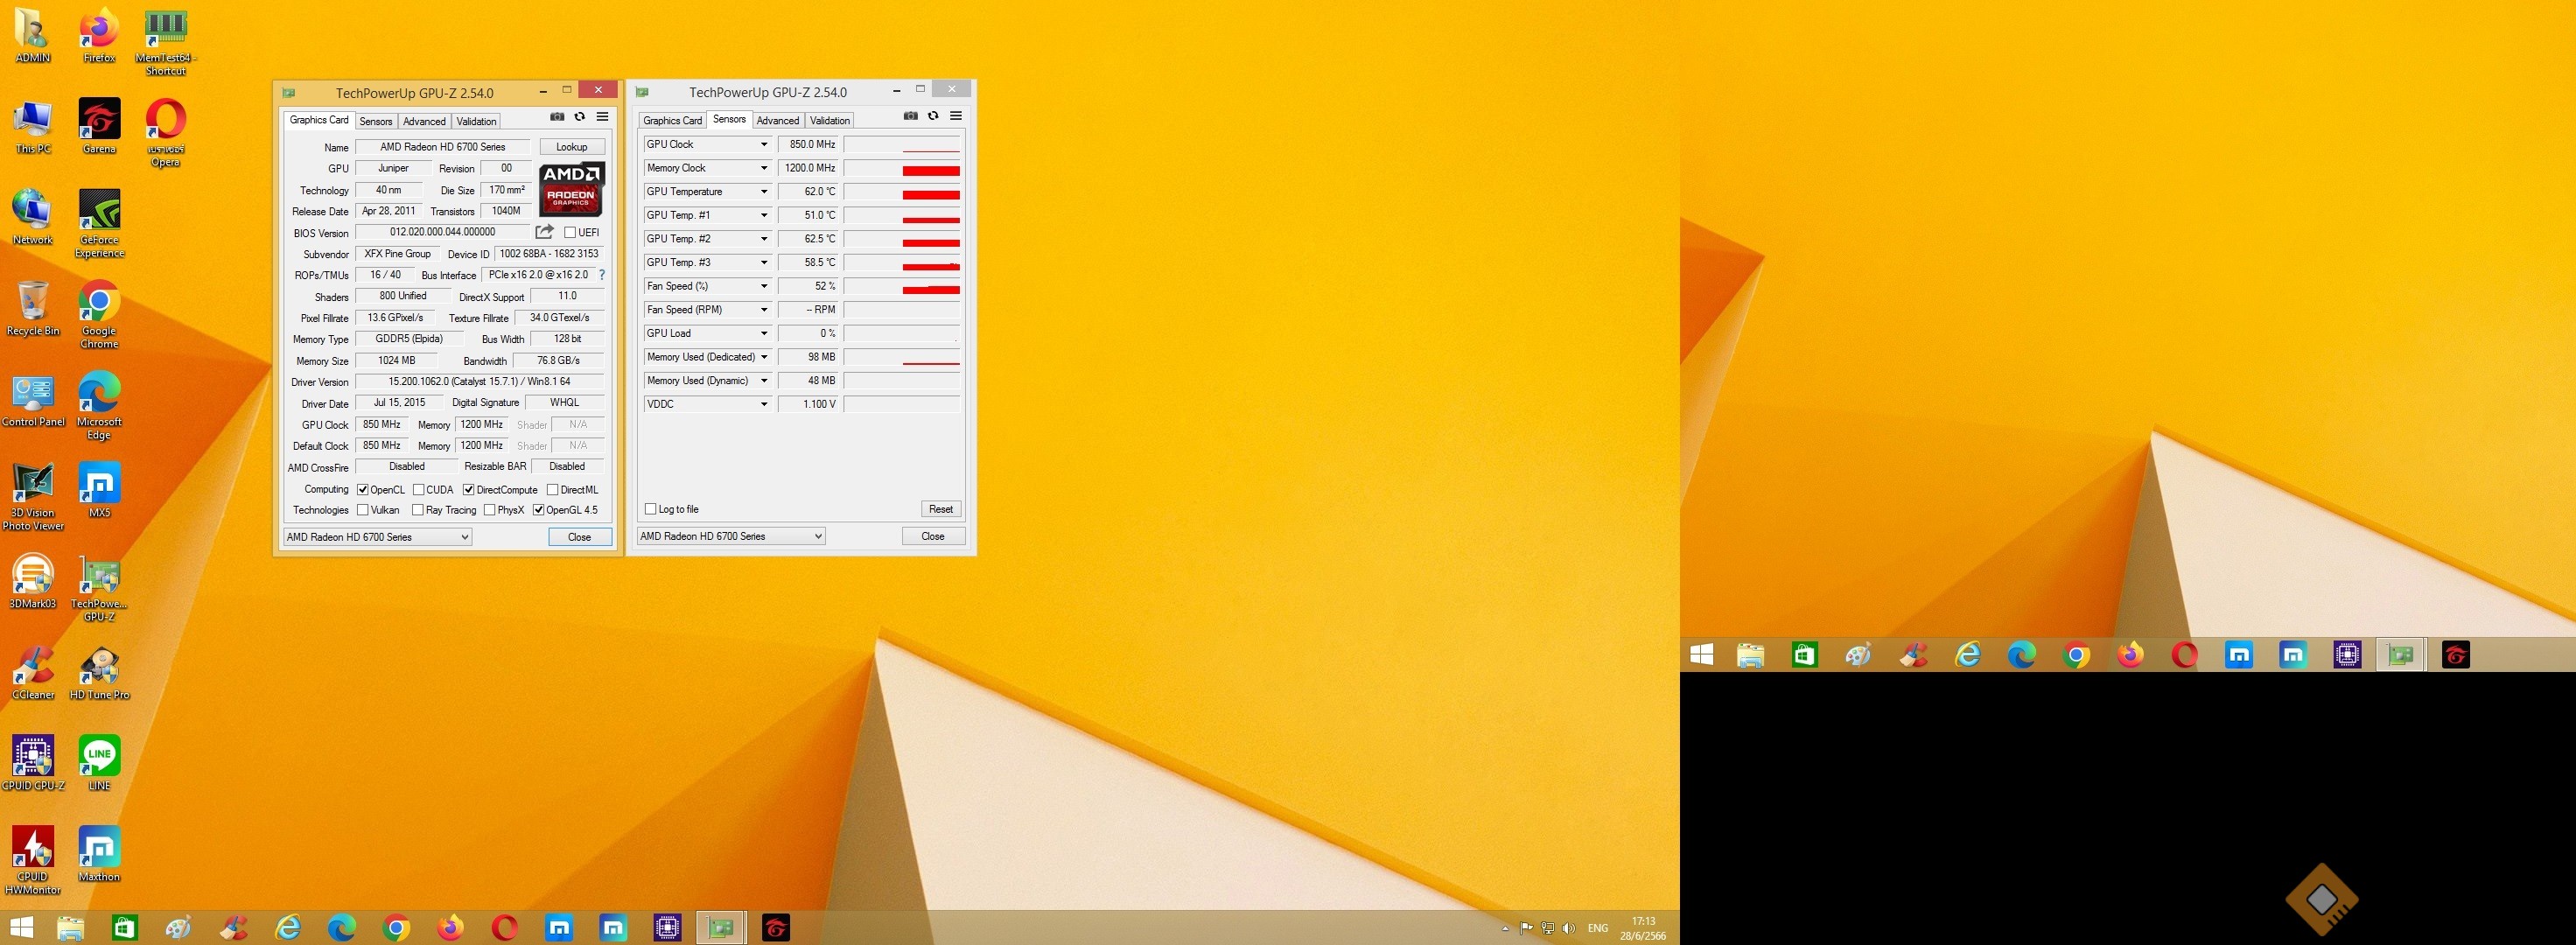This screenshot has width=2576, height=945.
Task: Click the BIOS export share icon
Action: (x=544, y=232)
